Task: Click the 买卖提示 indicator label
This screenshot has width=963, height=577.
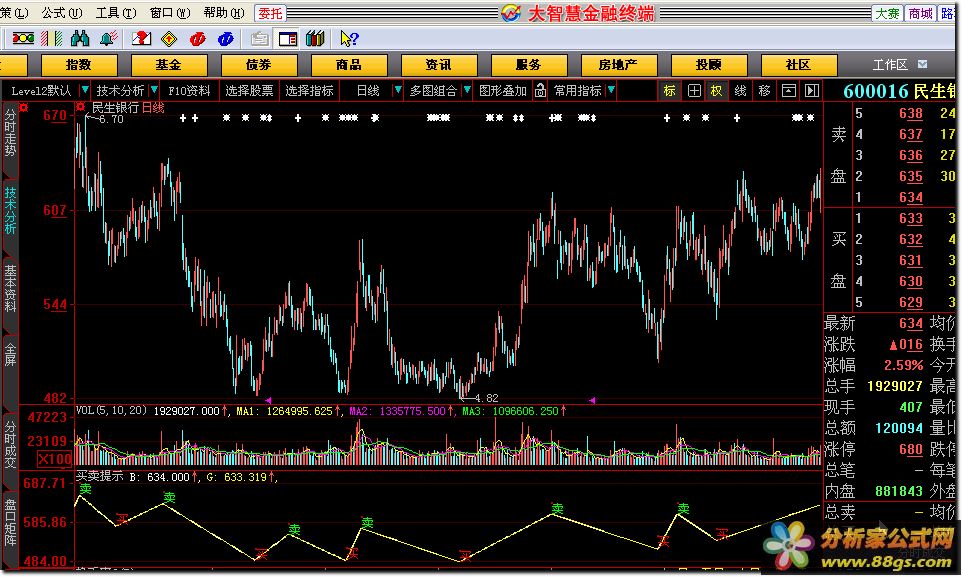Action: 99,476
